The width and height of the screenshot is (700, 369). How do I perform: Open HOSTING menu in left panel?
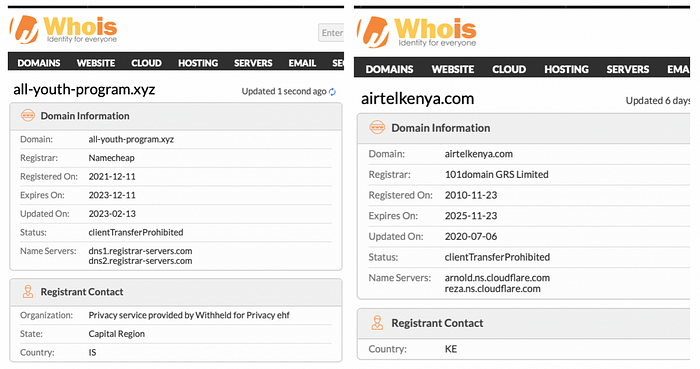click(x=198, y=63)
